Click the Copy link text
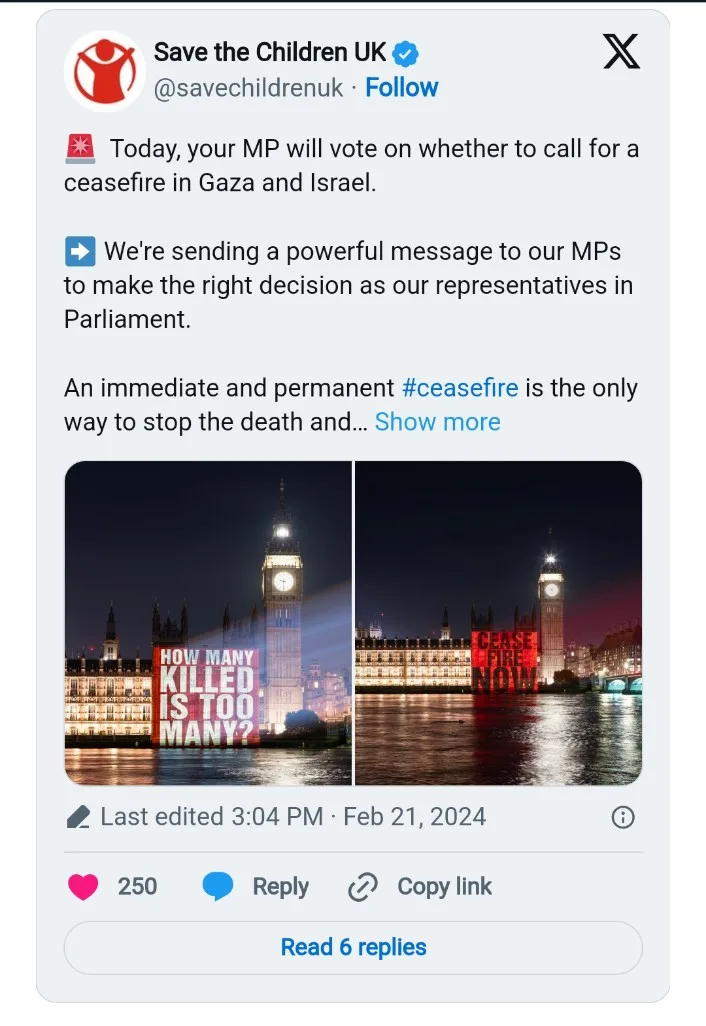This screenshot has height=1026, width=706. [444, 887]
